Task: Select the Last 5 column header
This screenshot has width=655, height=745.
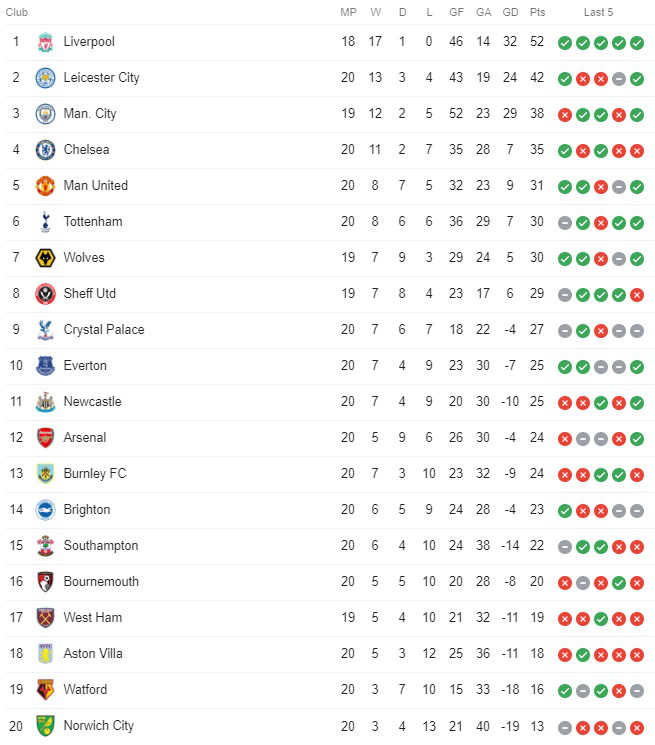Action: [598, 12]
